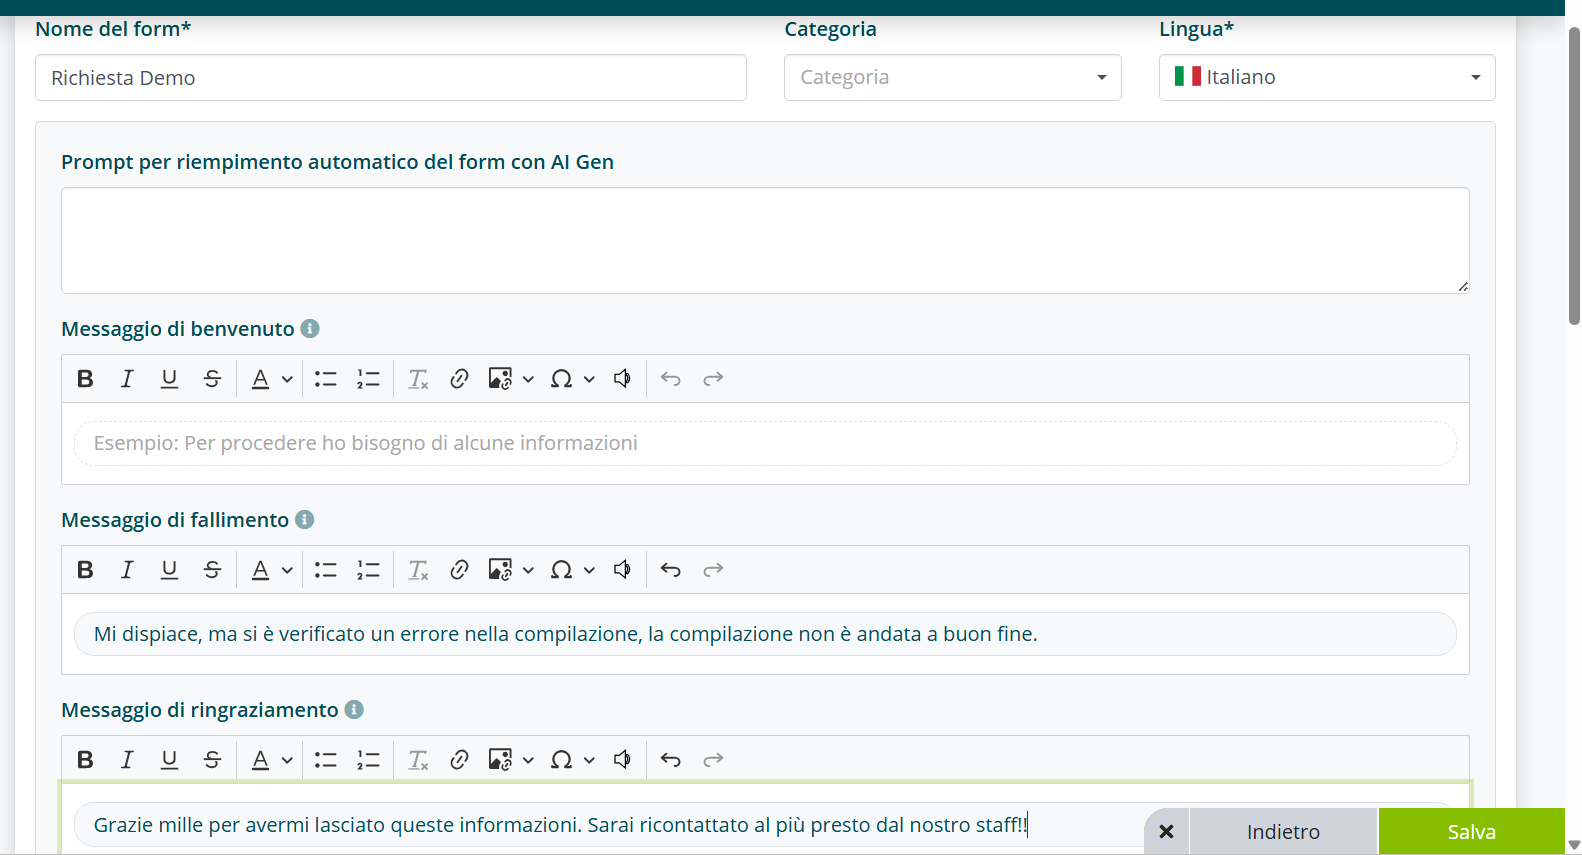The width and height of the screenshot is (1582, 855).
Task: Insert link in Messaggio di ringraziamento editor
Action: [x=459, y=760]
